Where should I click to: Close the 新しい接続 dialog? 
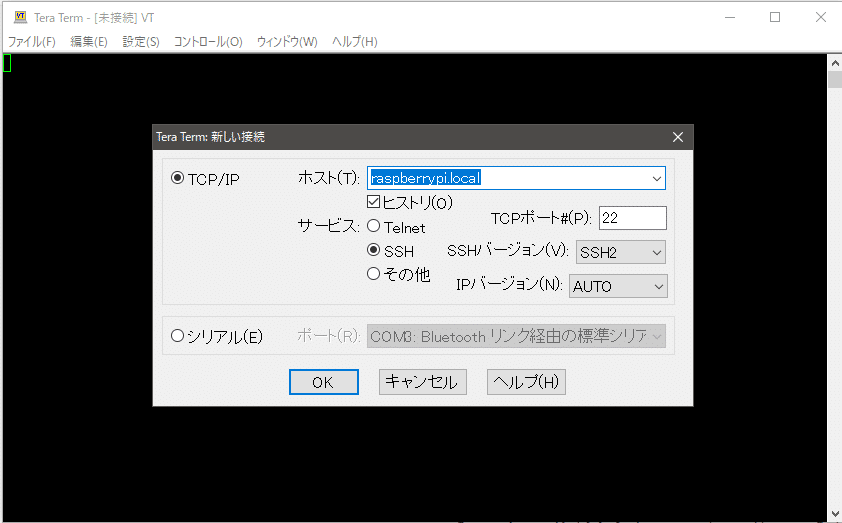click(678, 137)
